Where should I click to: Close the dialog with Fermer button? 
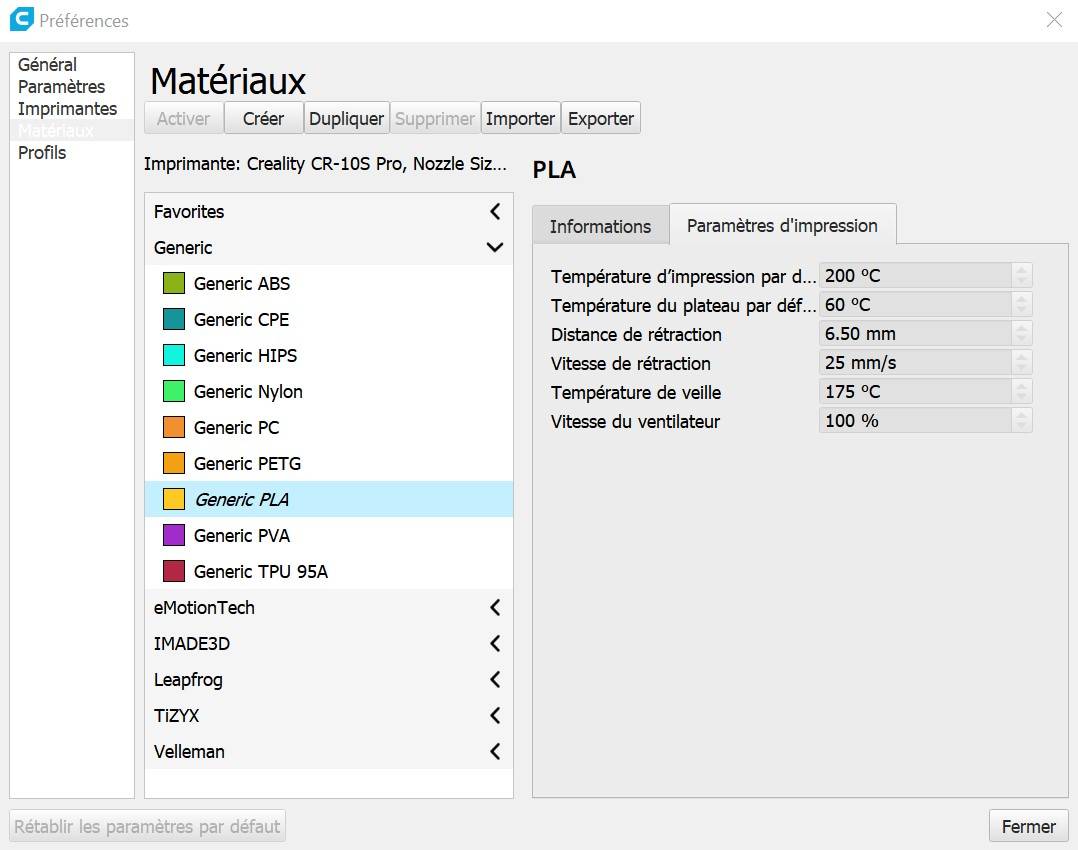pyautogui.click(x=1028, y=827)
